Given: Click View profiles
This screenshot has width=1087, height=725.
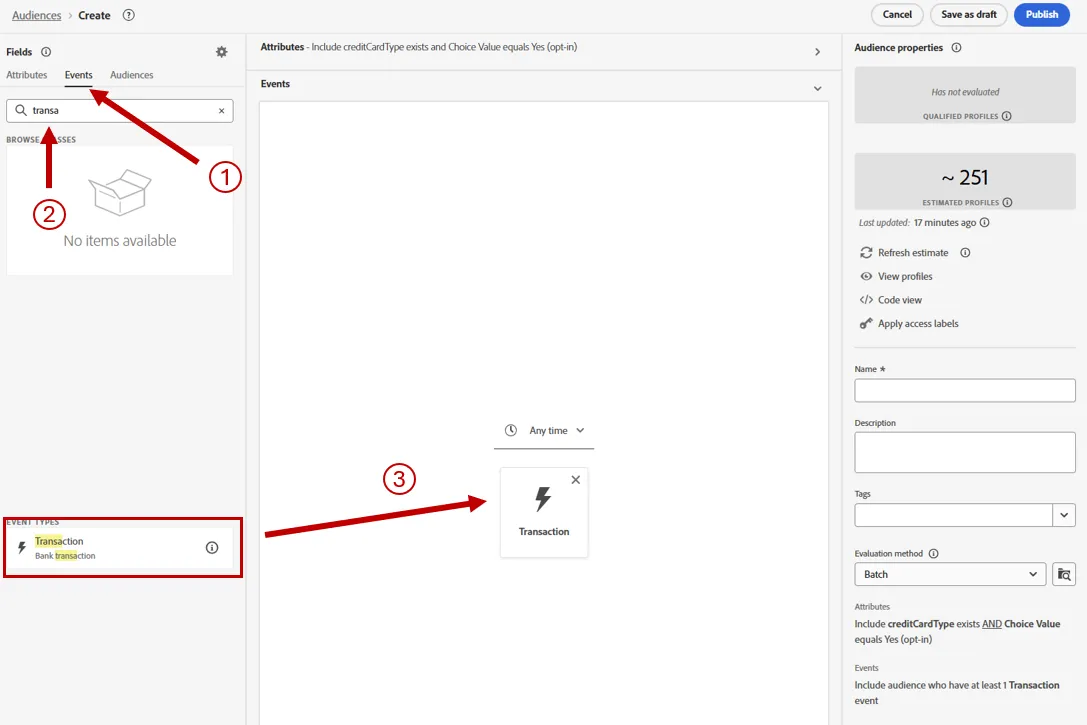Looking at the screenshot, I should (896, 277).
